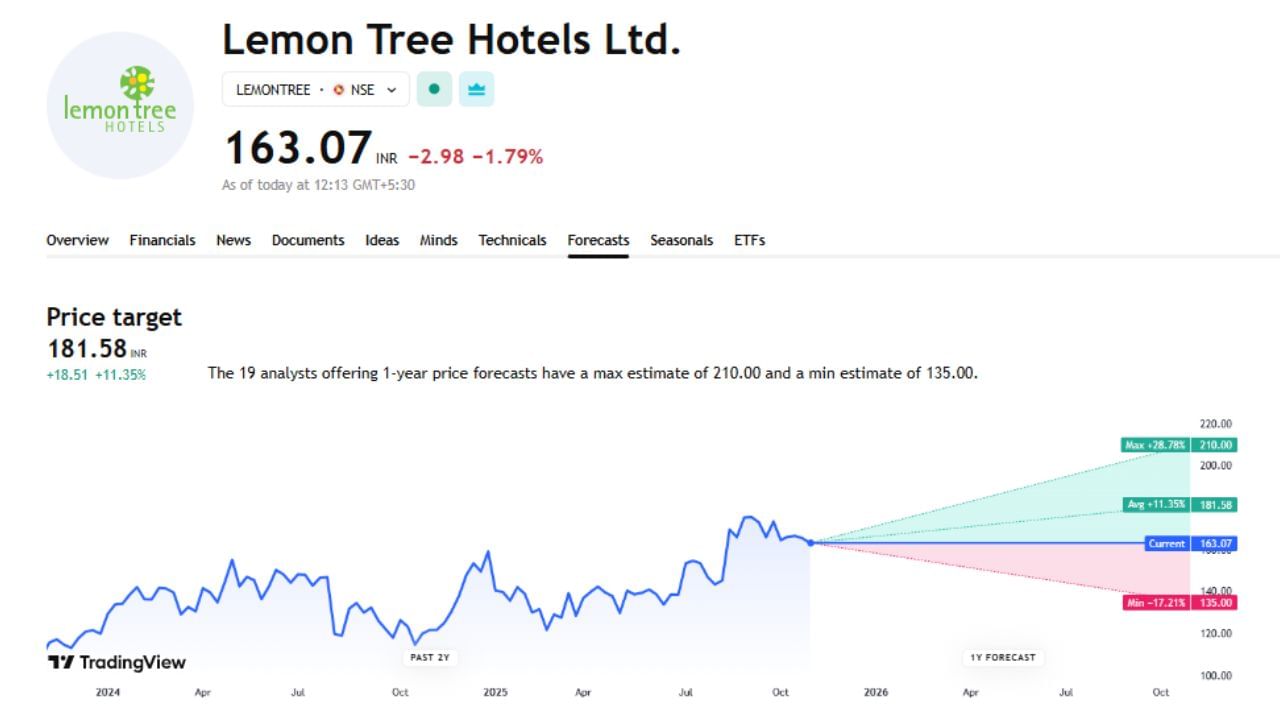Click the teal crown data plan icon
1280x720 pixels.
coord(476,89)
